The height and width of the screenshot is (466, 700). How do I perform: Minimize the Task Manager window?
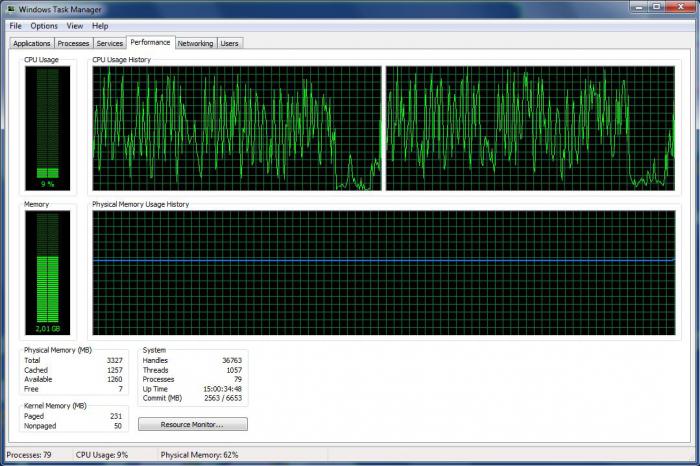pos(639,7)
